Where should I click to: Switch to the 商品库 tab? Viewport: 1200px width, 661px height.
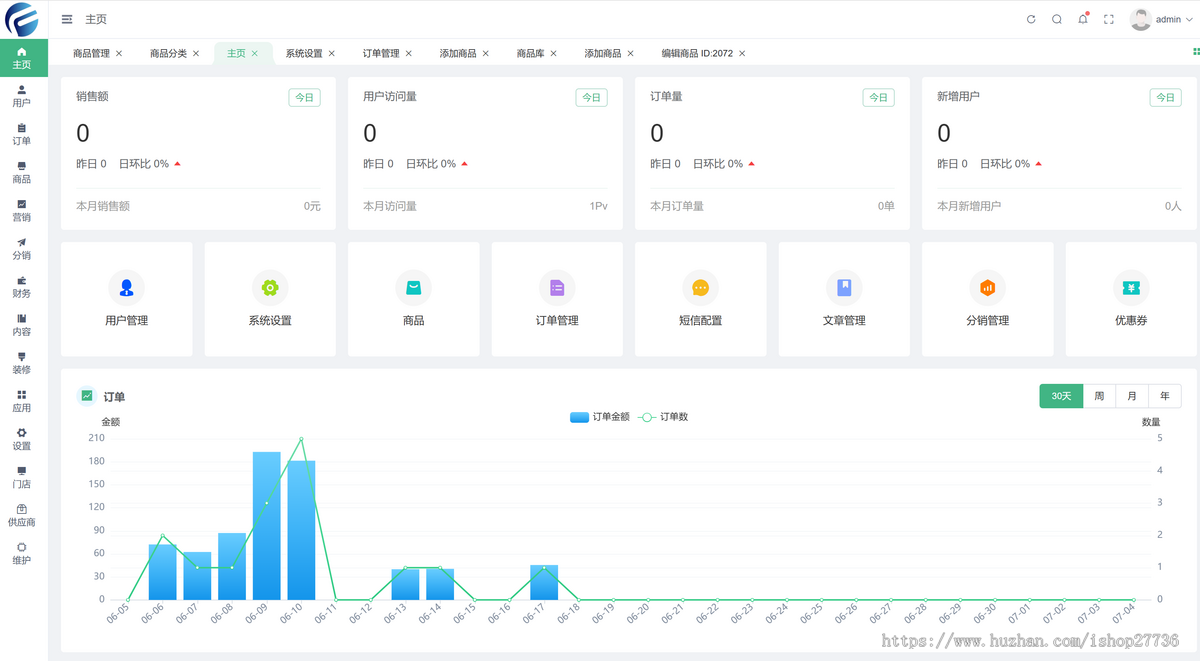click(x=530, y=53)
